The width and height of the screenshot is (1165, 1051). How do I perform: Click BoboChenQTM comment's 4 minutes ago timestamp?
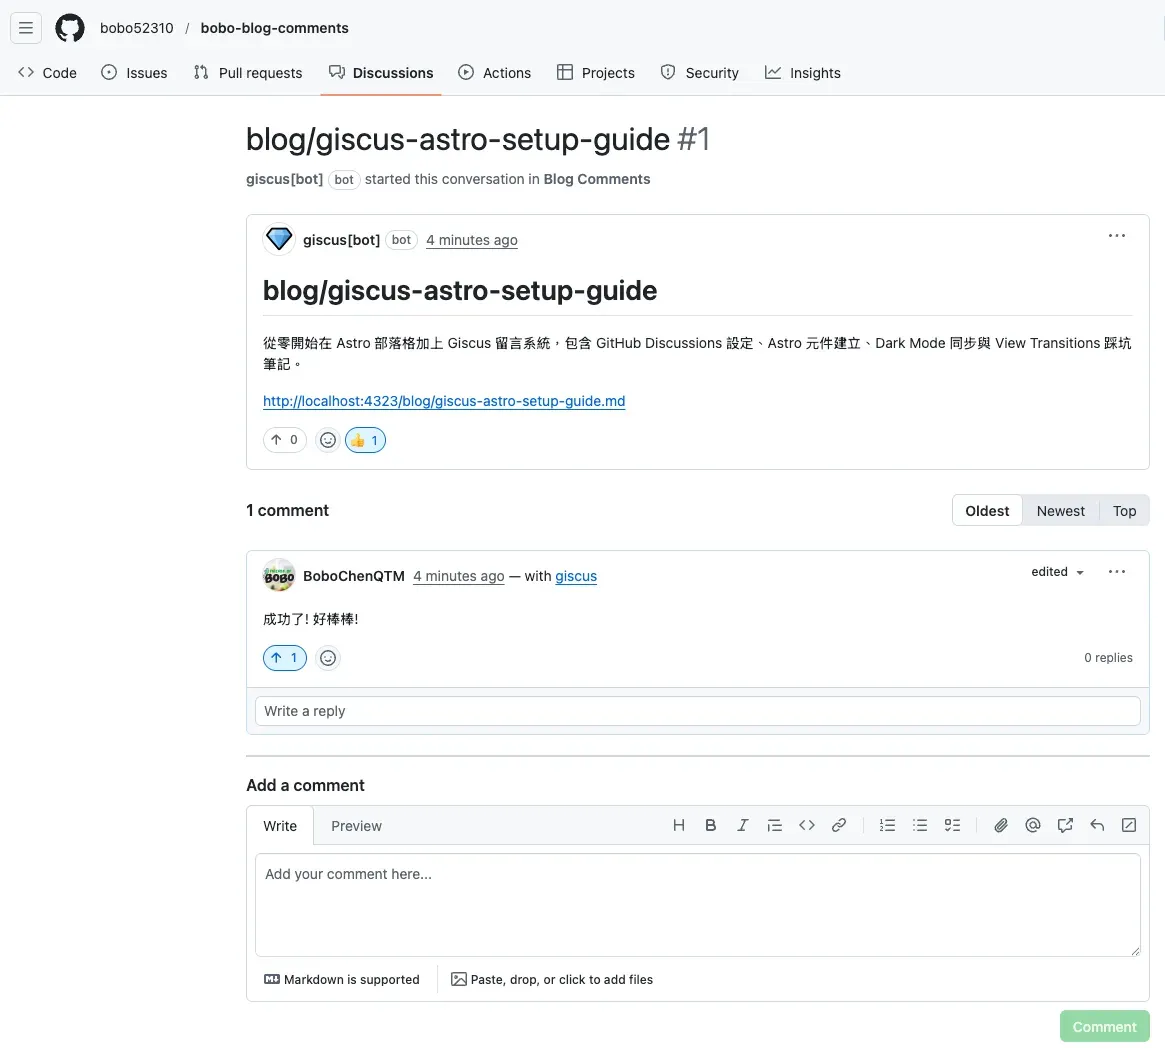[458, 576]
